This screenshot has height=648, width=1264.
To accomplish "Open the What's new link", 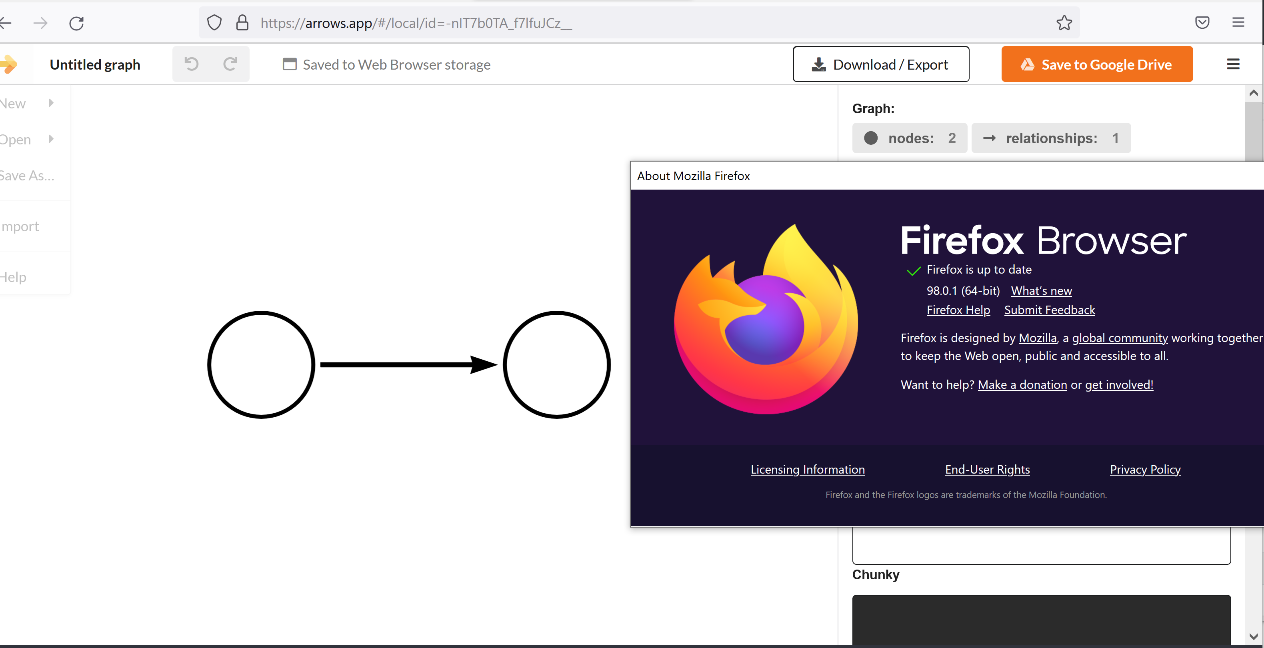I will click(x=1041, y=291).
